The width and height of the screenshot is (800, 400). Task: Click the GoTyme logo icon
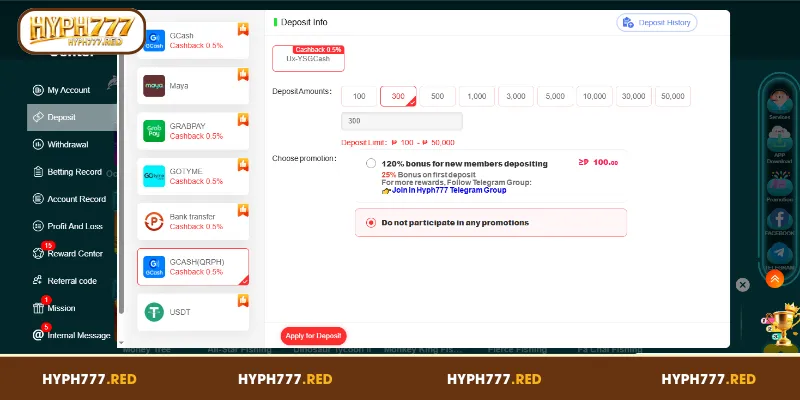pos(154,176)
